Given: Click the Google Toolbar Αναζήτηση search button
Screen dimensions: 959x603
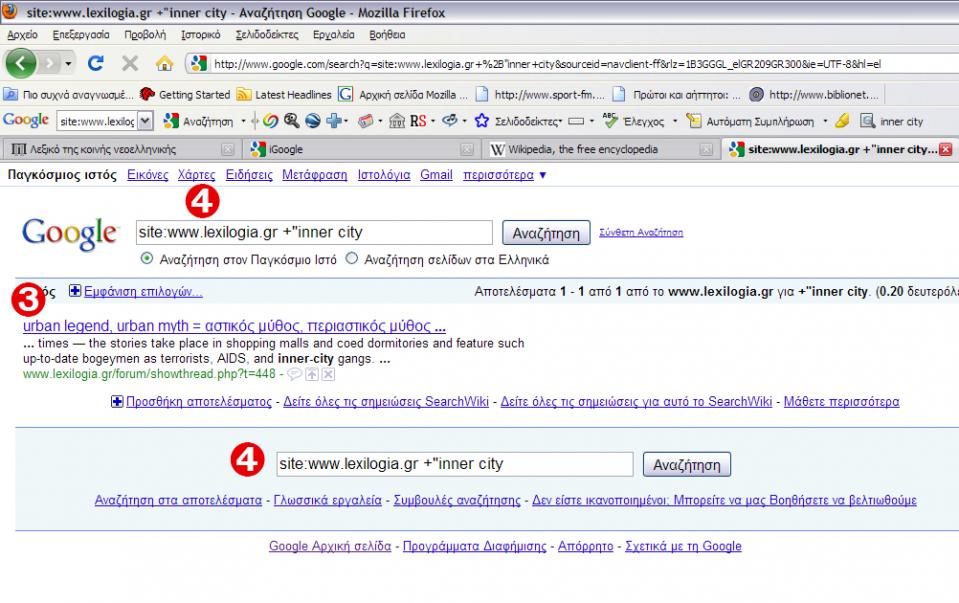Looking at the screenshot, I should [198, 121].
